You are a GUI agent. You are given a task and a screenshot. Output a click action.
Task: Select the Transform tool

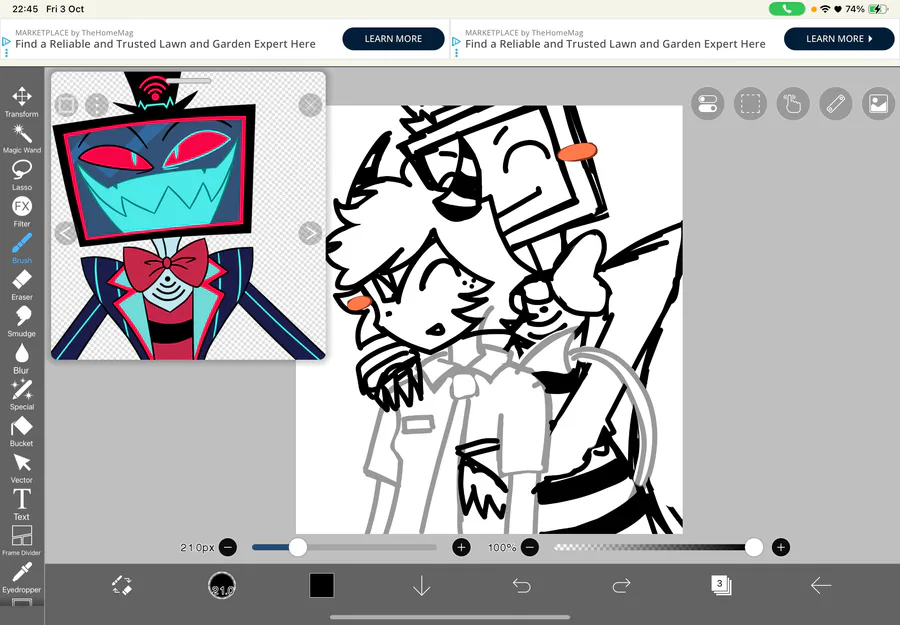pos(22,102)
